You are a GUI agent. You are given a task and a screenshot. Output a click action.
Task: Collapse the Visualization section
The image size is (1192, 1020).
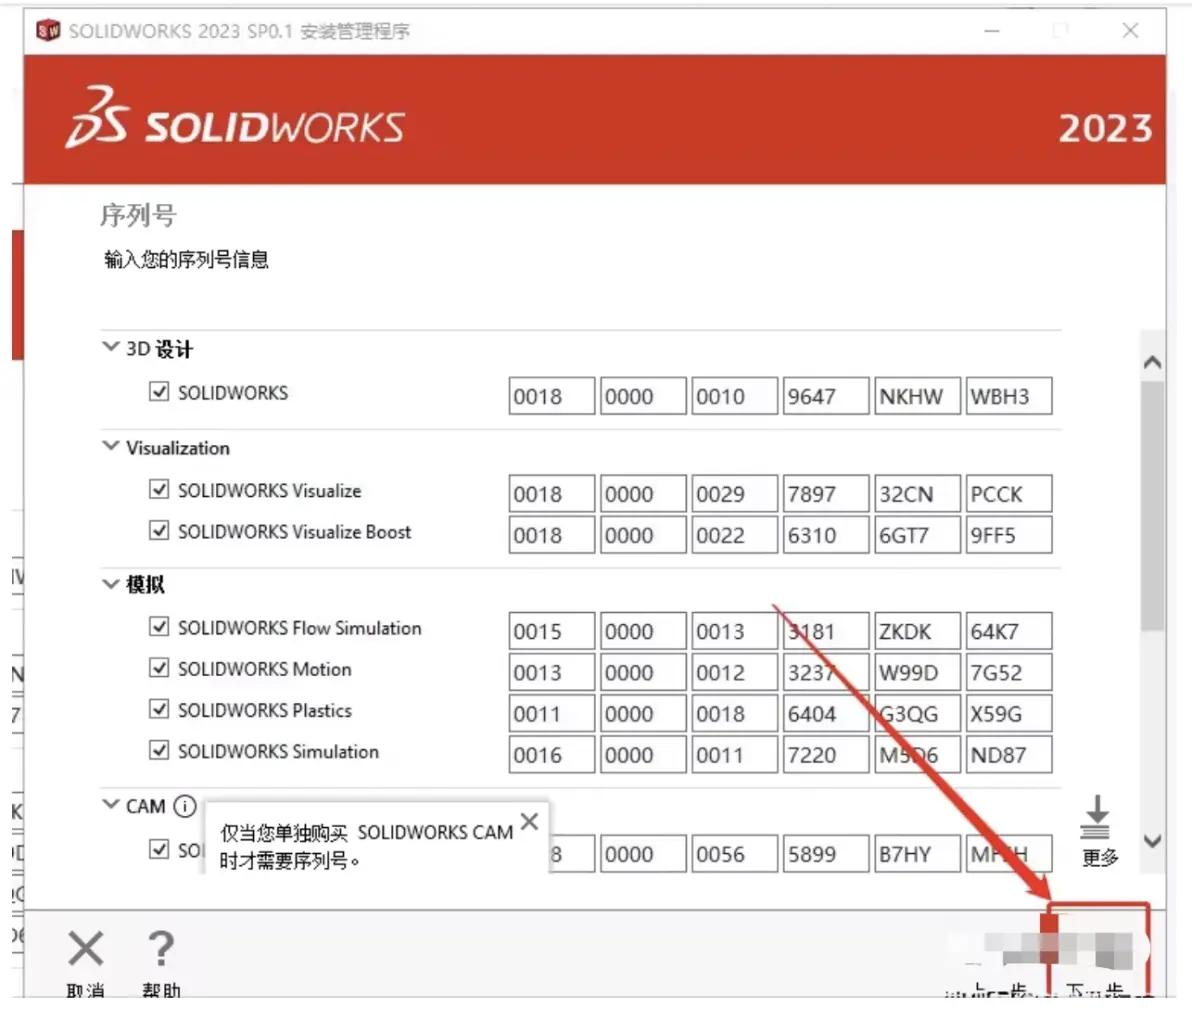111,445
